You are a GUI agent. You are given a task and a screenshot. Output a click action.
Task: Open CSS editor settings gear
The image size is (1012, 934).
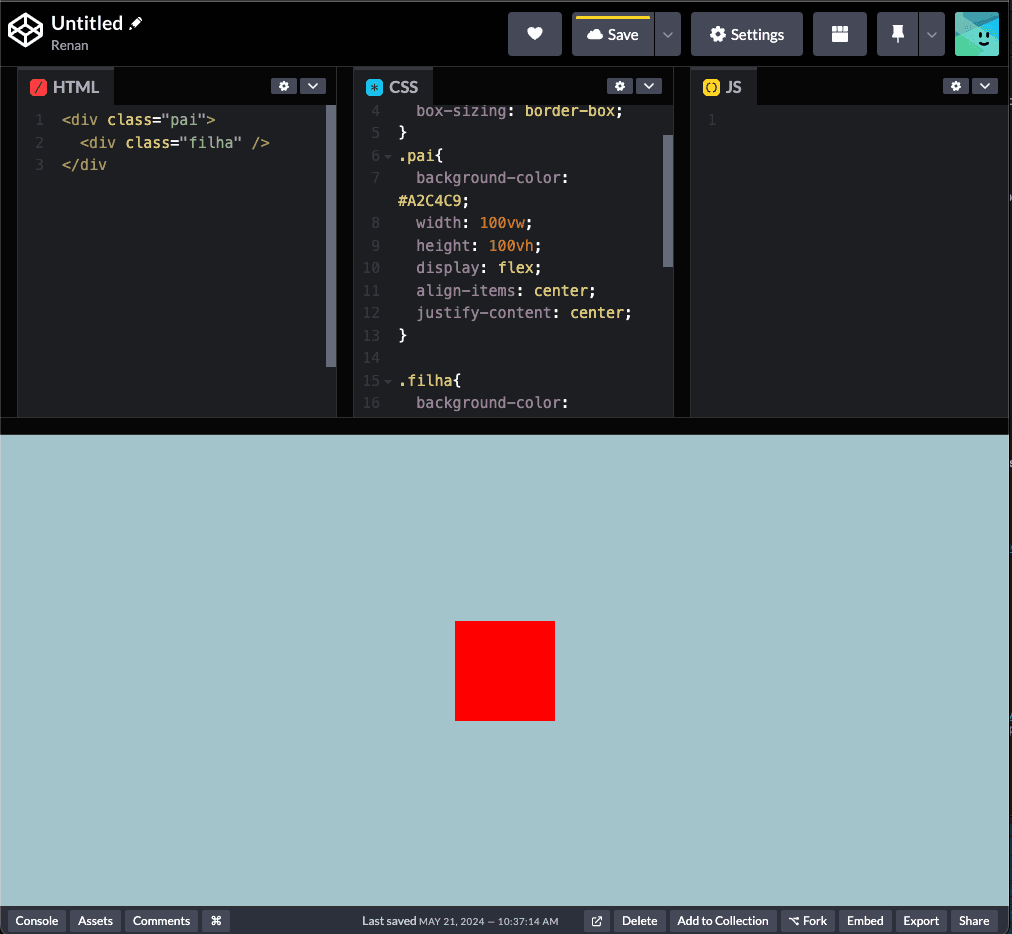click(x=620, y=86)
